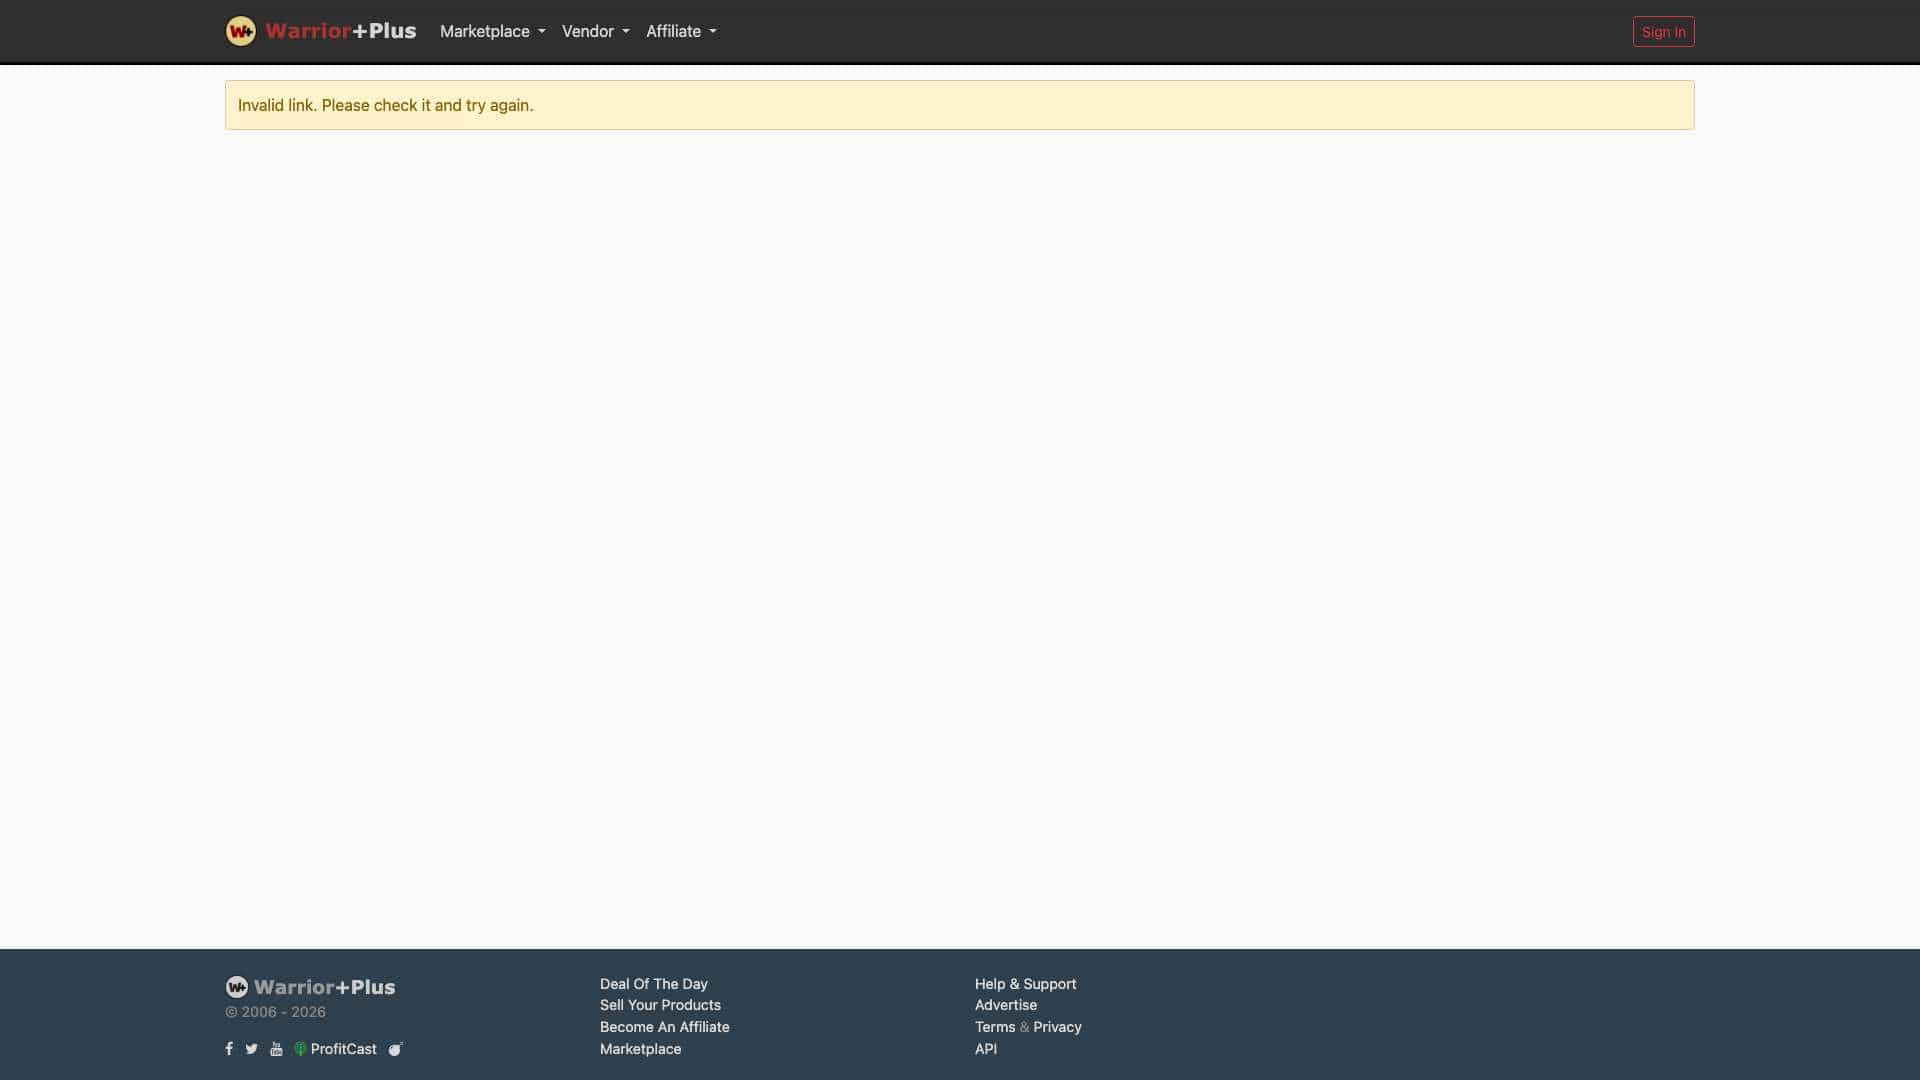Open the Sell Your Products link
This screenshot has height=1080, width=1920.
660,1005
